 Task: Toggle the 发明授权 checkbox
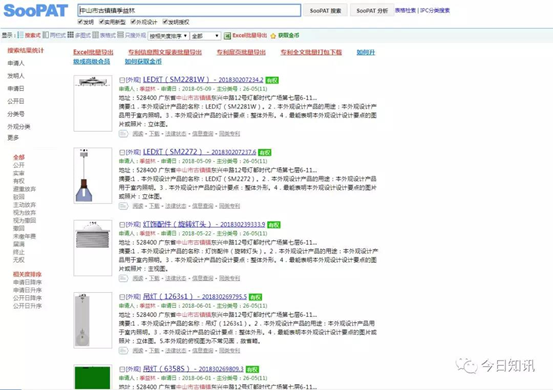165,22
